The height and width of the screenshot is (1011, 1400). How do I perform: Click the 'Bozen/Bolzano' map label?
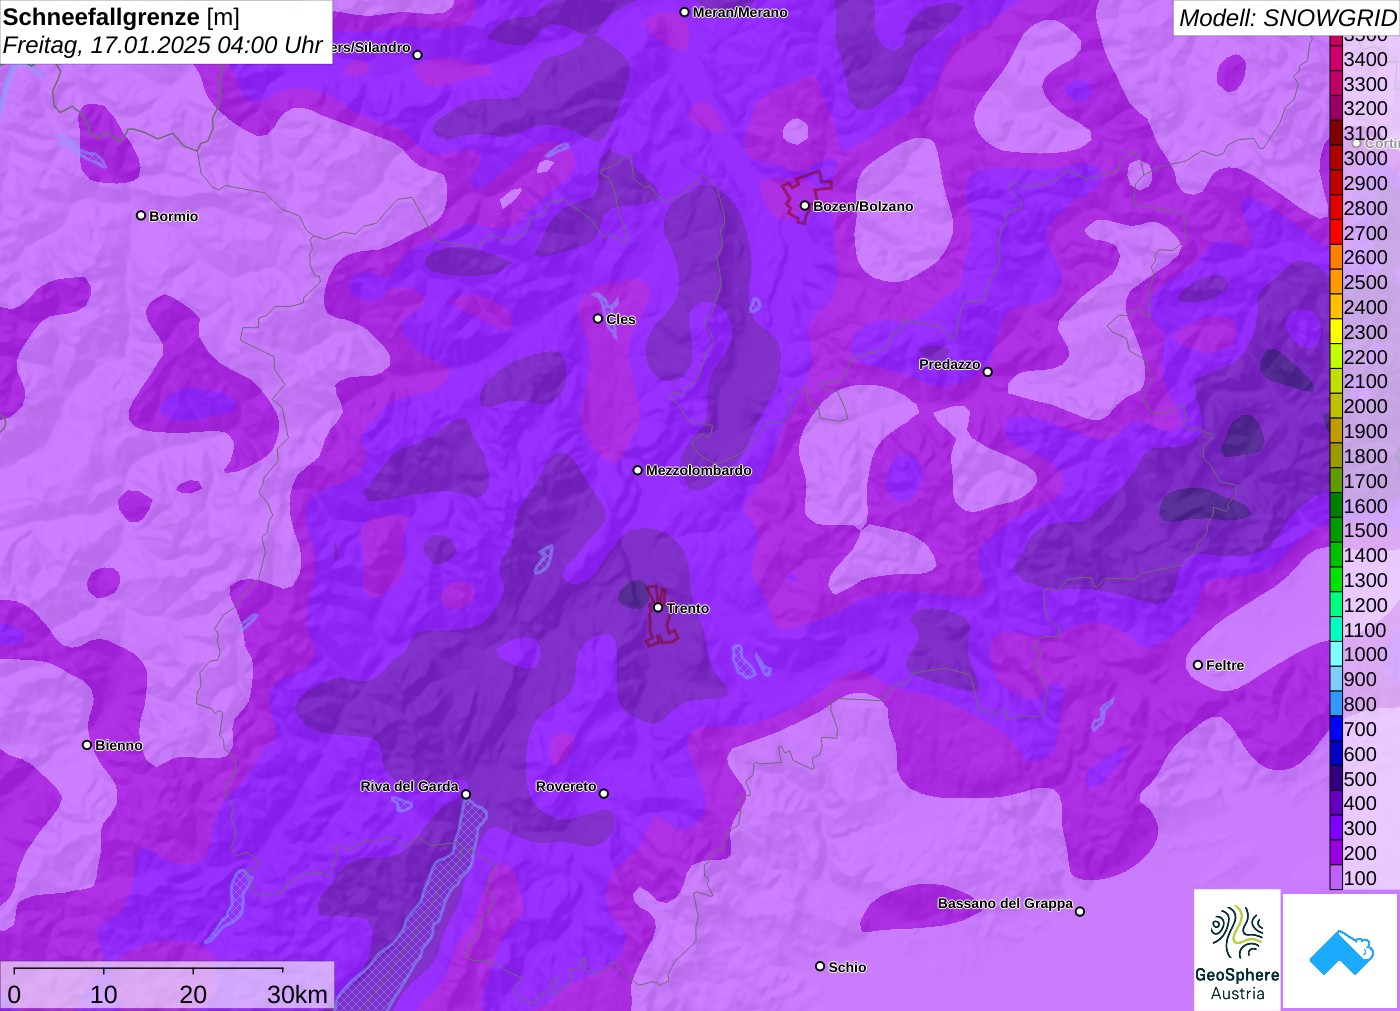863,206
